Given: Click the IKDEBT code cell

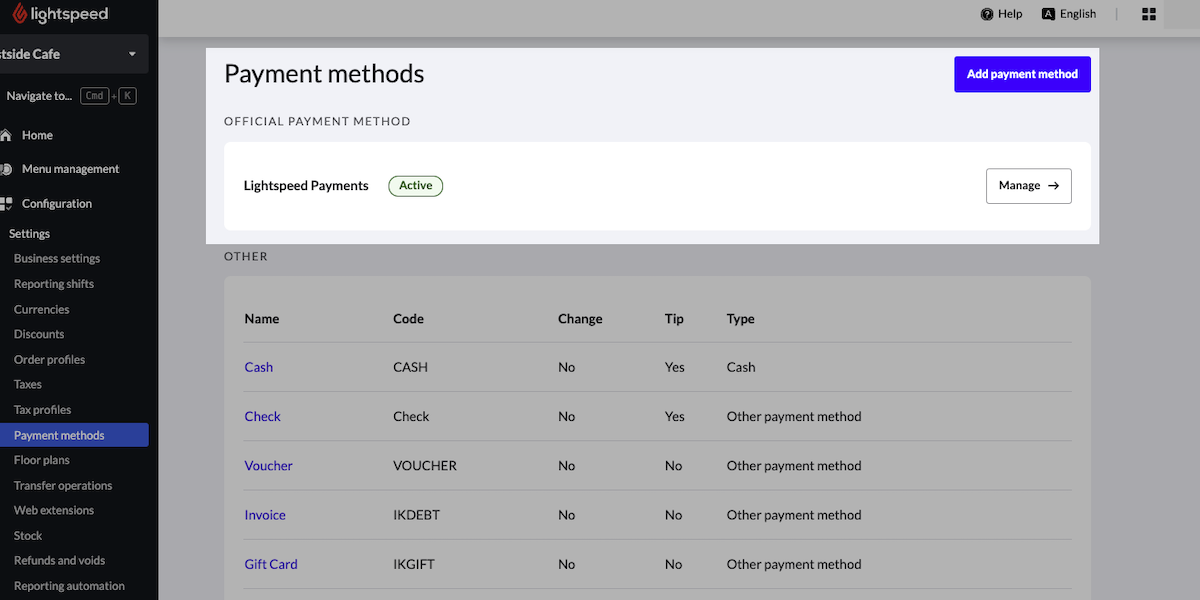Looking at the screenshot, I should tap(417, 515).
